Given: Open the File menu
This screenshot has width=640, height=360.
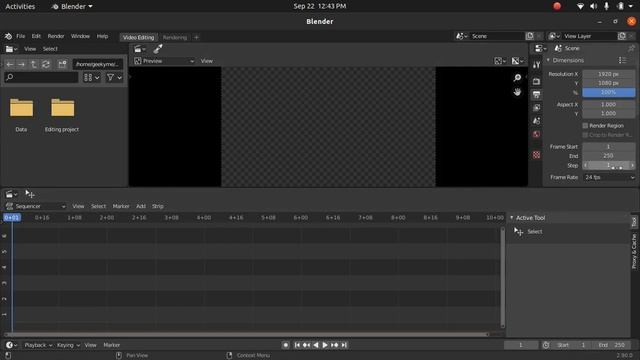Looking at the screenshot, I should (x=20, y=36).
